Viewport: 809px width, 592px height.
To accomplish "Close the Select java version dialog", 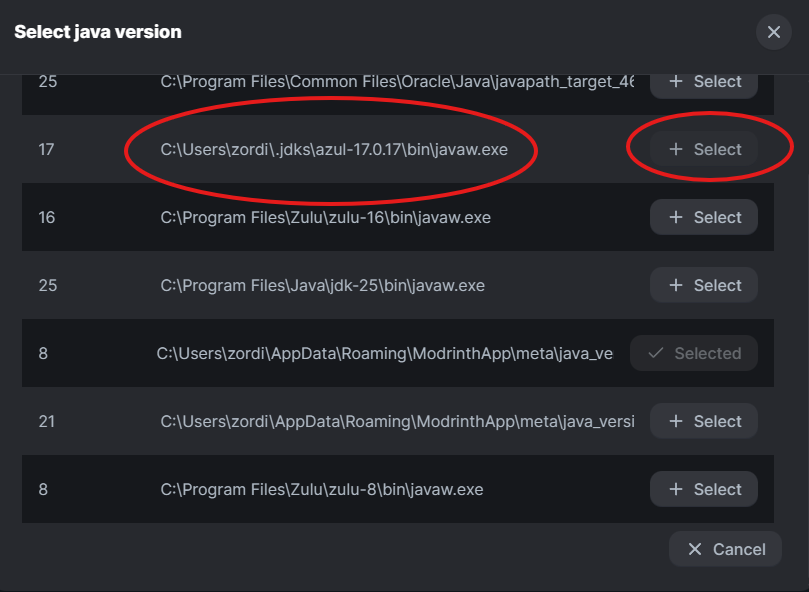I will pyautogui.click(x=773, y=32).
